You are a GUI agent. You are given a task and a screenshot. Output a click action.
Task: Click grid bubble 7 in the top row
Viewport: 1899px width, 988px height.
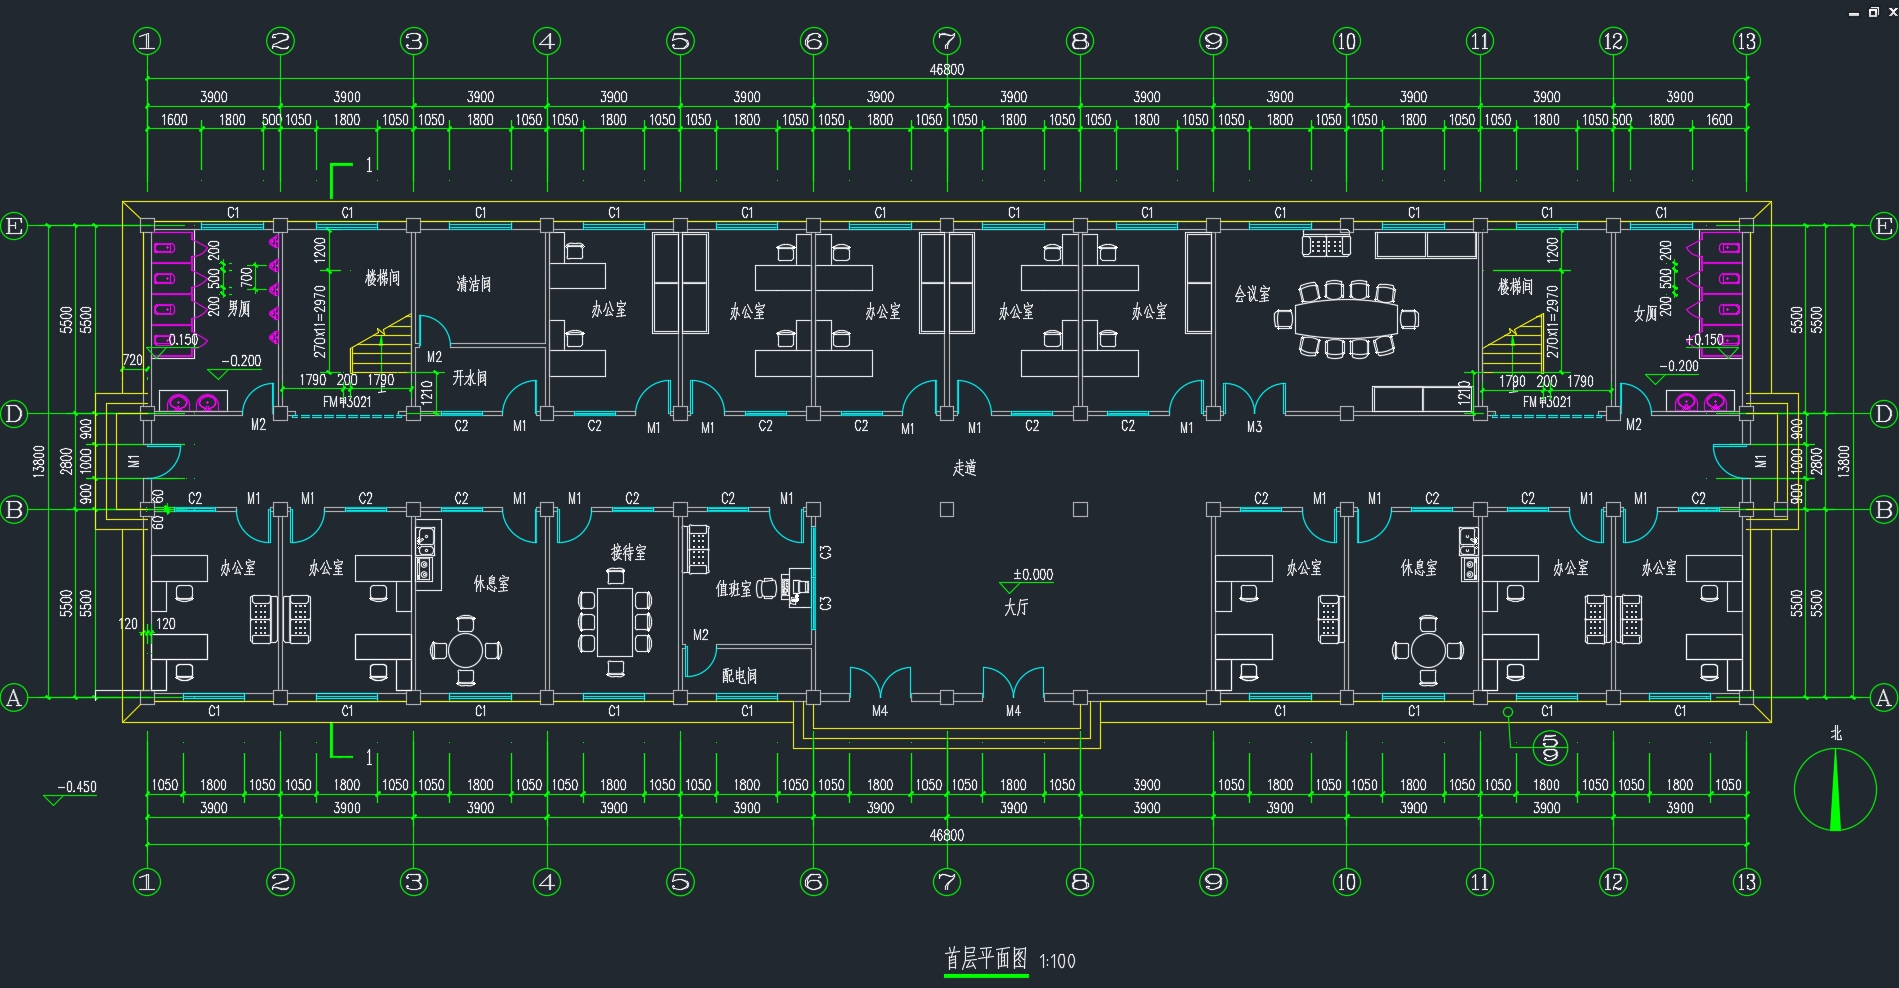(947, 41)
